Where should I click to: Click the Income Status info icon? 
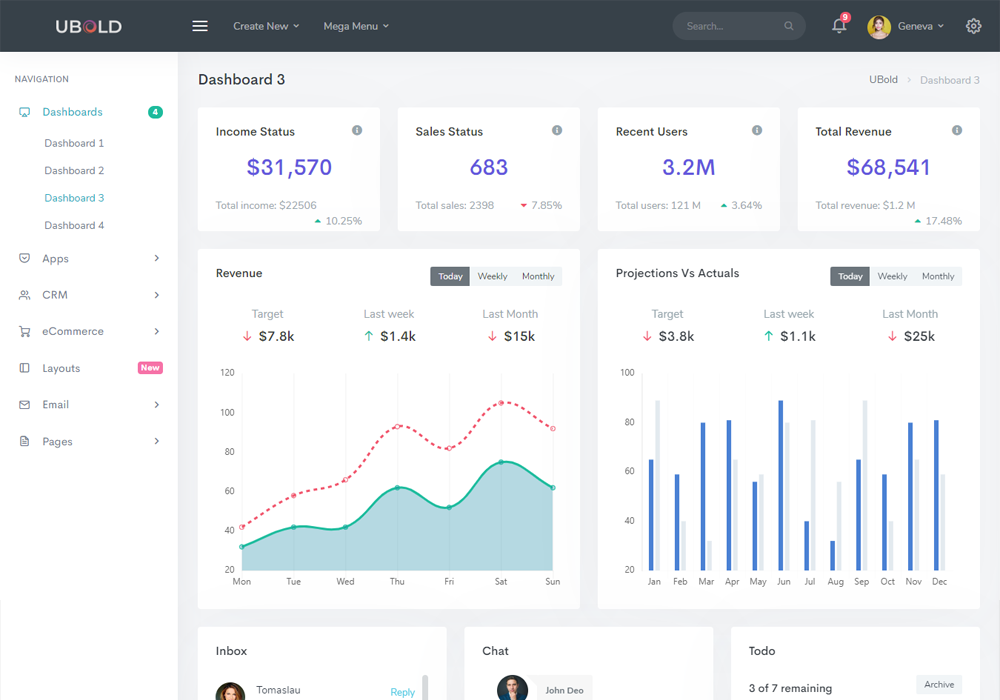pos(357,131)
